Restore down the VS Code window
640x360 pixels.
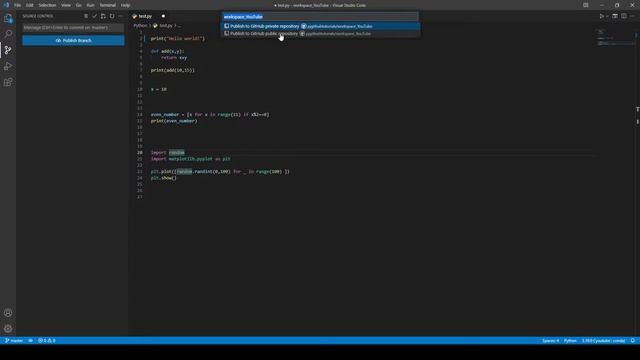point(617,5)
